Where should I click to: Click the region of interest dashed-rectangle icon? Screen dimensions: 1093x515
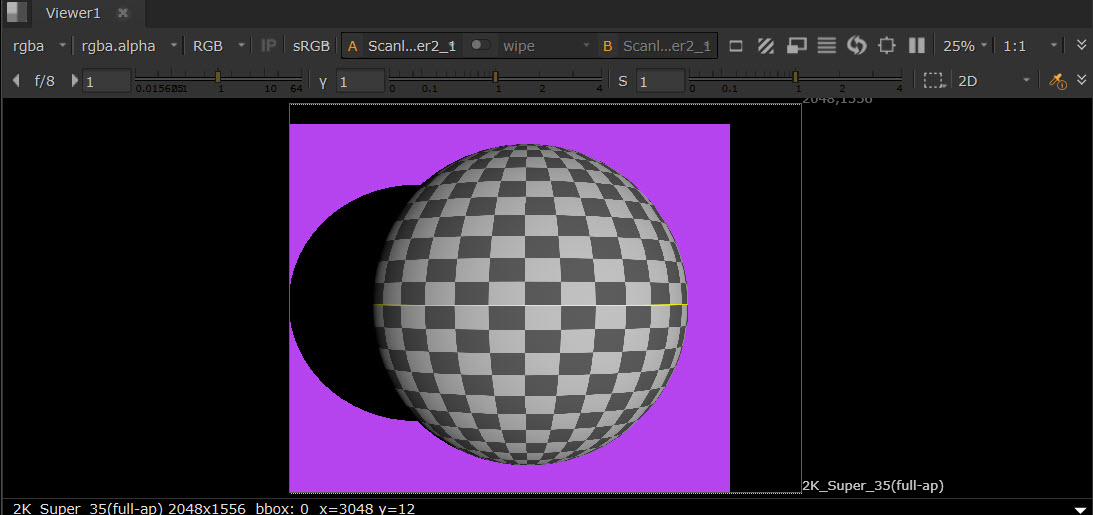tap(933, 81)
